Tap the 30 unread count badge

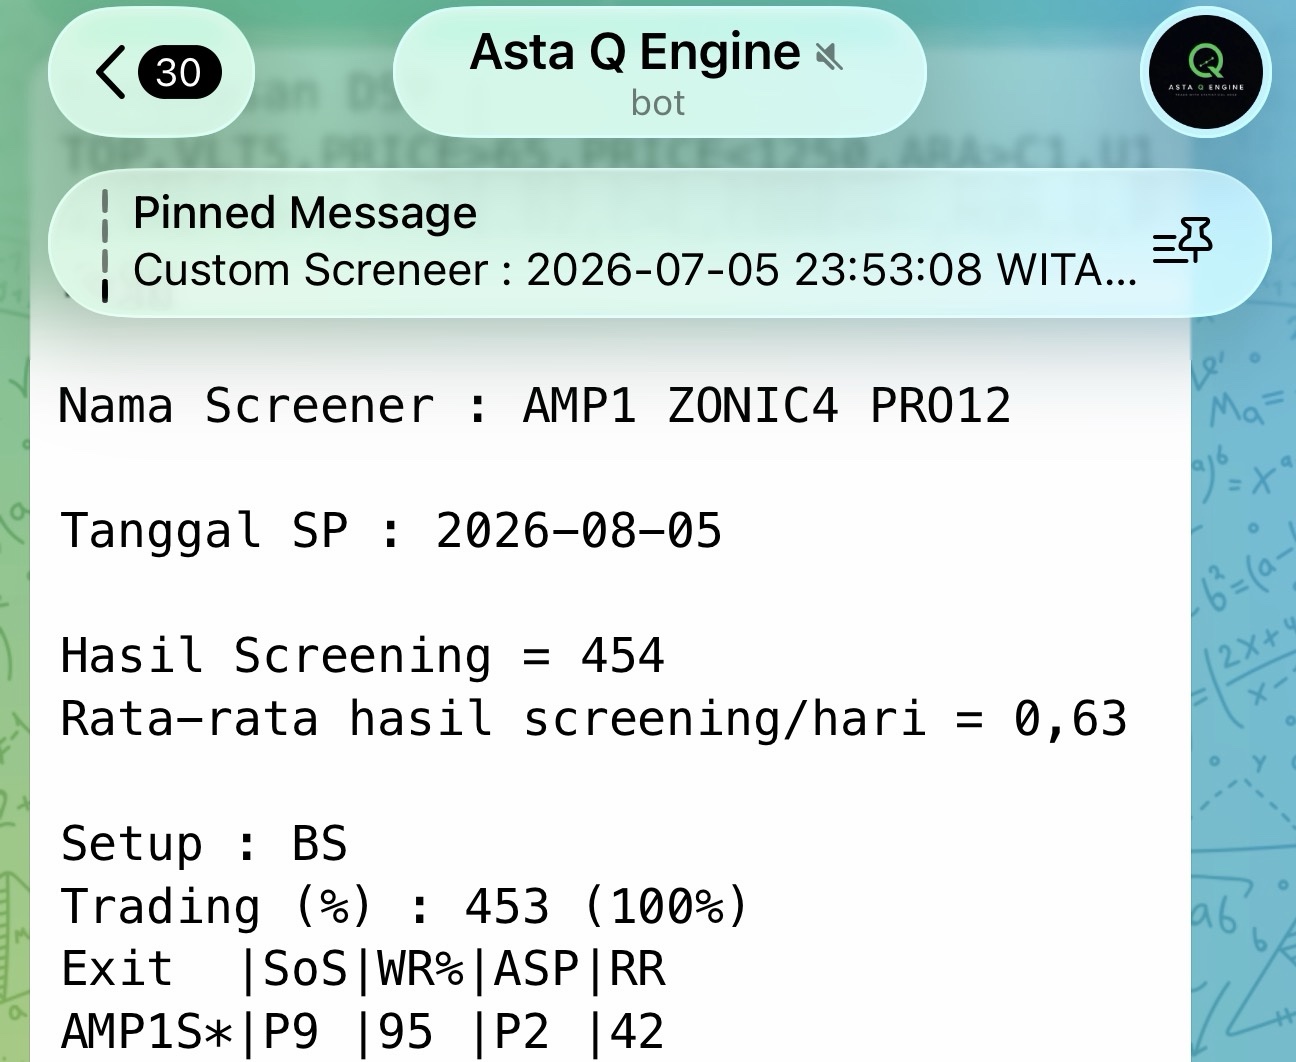tap(180, 73)
